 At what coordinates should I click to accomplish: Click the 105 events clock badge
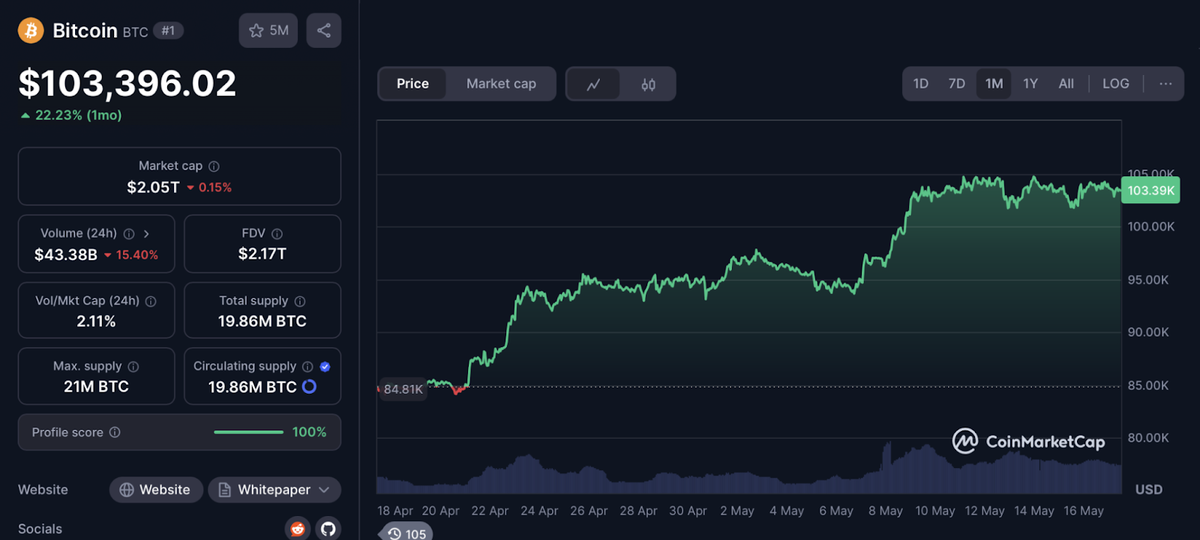408,533
